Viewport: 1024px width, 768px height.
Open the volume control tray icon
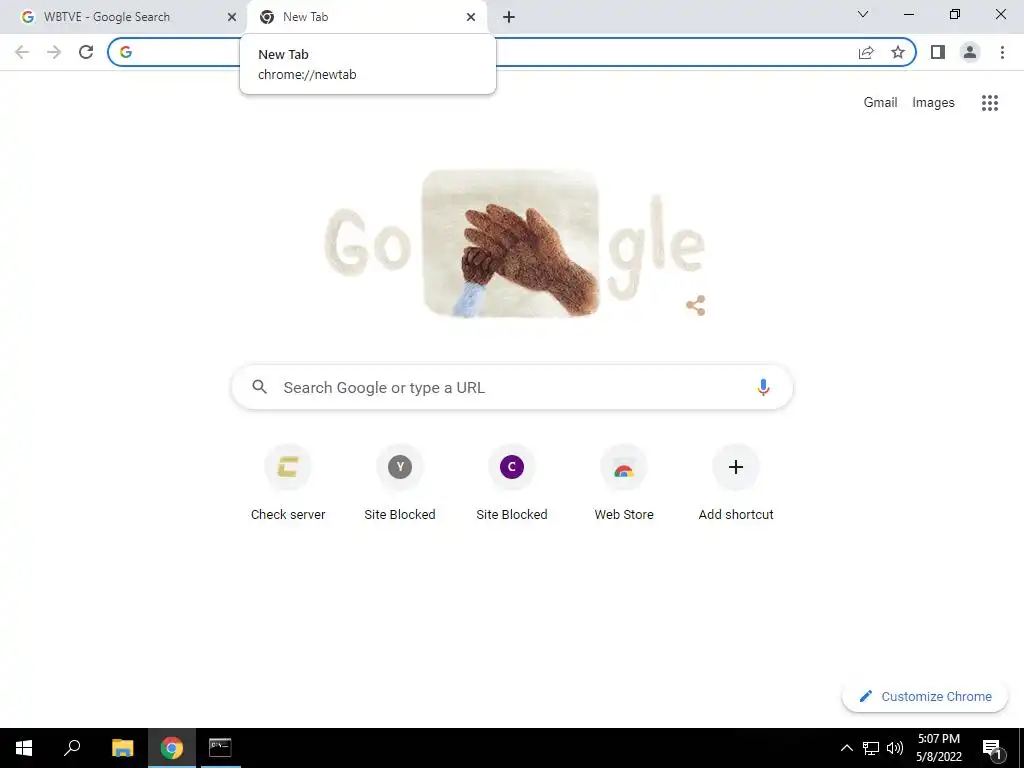895,748
